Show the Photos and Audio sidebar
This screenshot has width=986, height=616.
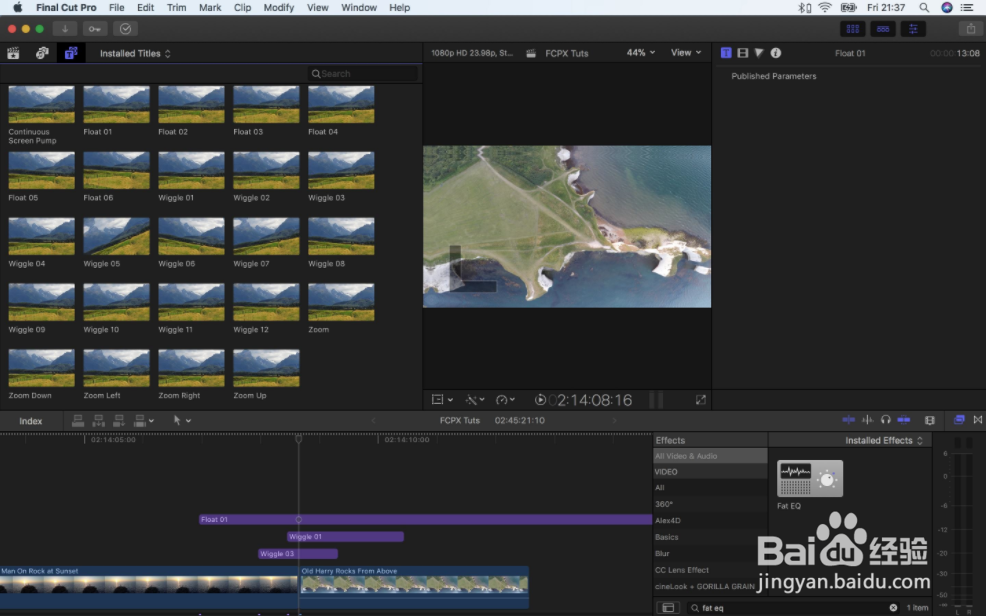pos(42,53)
